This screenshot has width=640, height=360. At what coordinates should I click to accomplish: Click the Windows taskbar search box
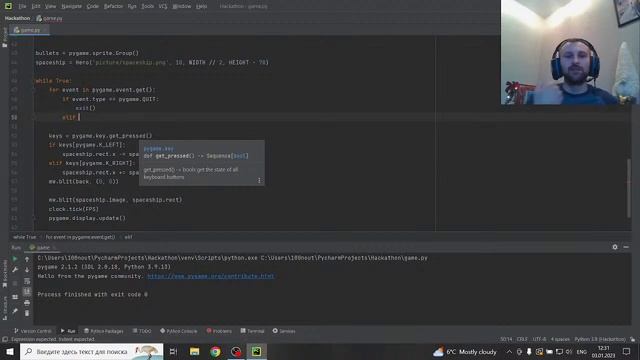[x=91, y=351]
